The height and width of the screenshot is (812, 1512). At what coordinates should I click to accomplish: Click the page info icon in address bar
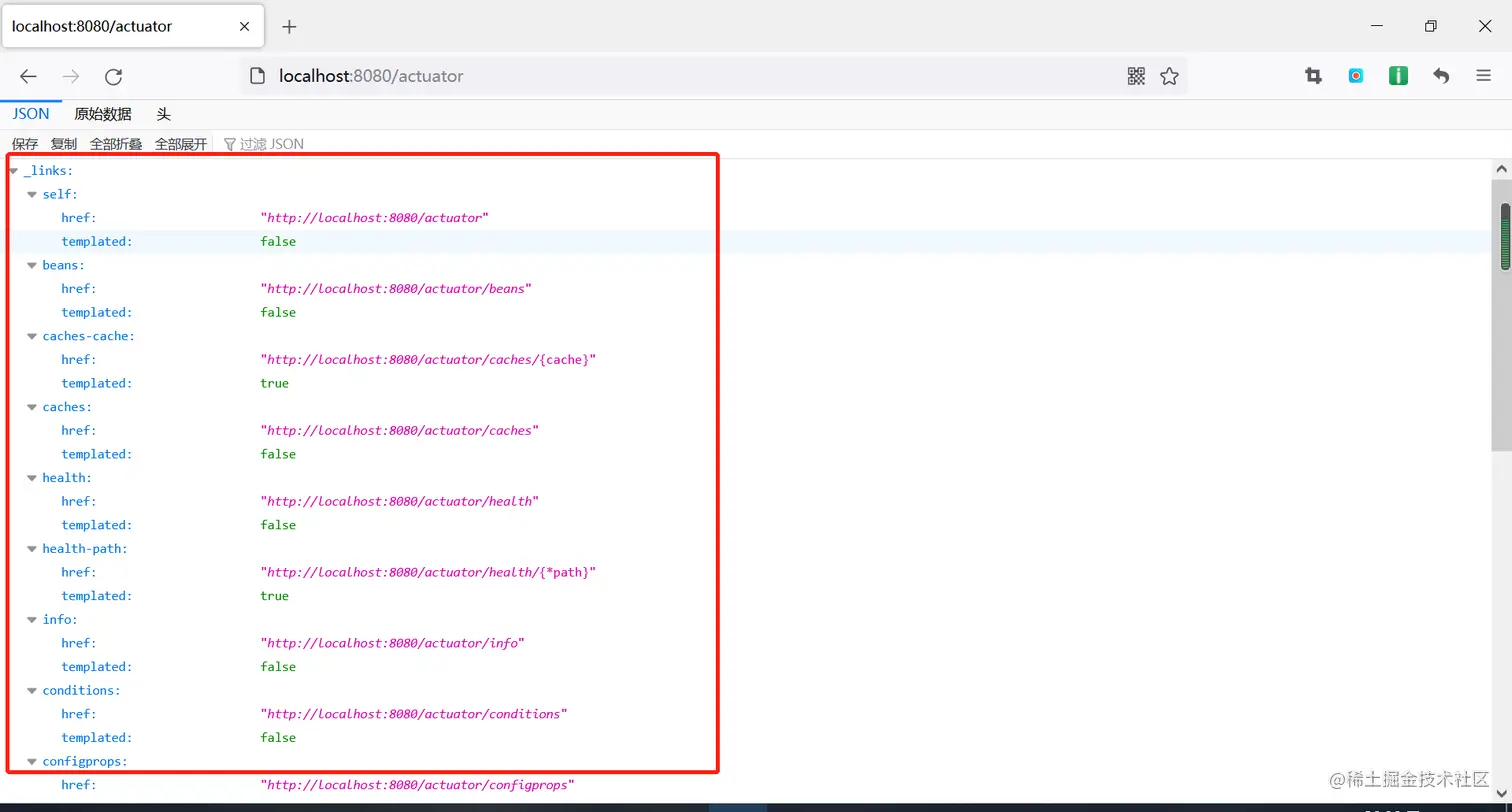pos(258,76)
